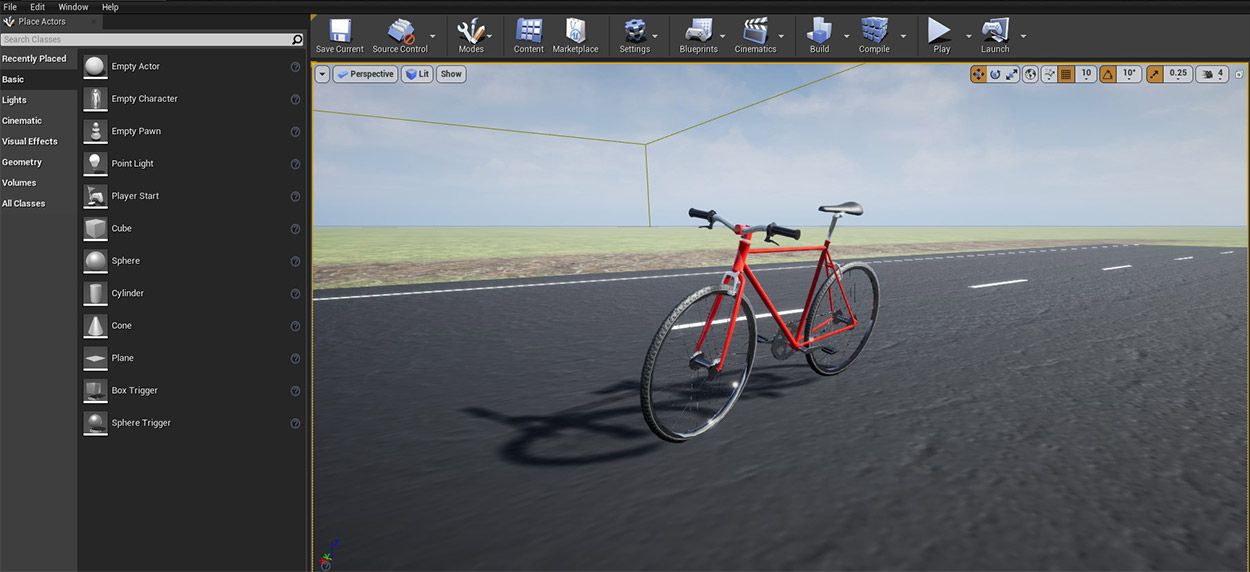The image size is (1250, 572).
Task: Select the Visual Effects category tab
Action: coord(30,142)
